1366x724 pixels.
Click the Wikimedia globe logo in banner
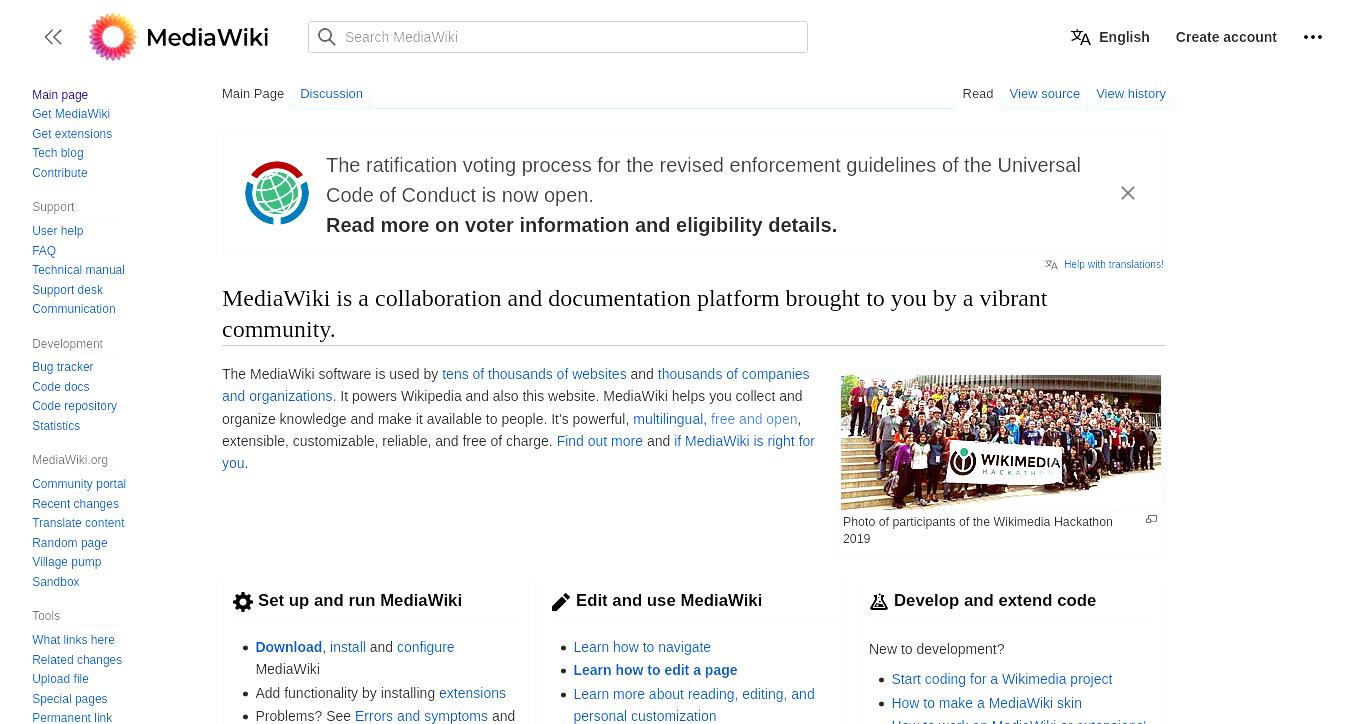pos(277,193)
